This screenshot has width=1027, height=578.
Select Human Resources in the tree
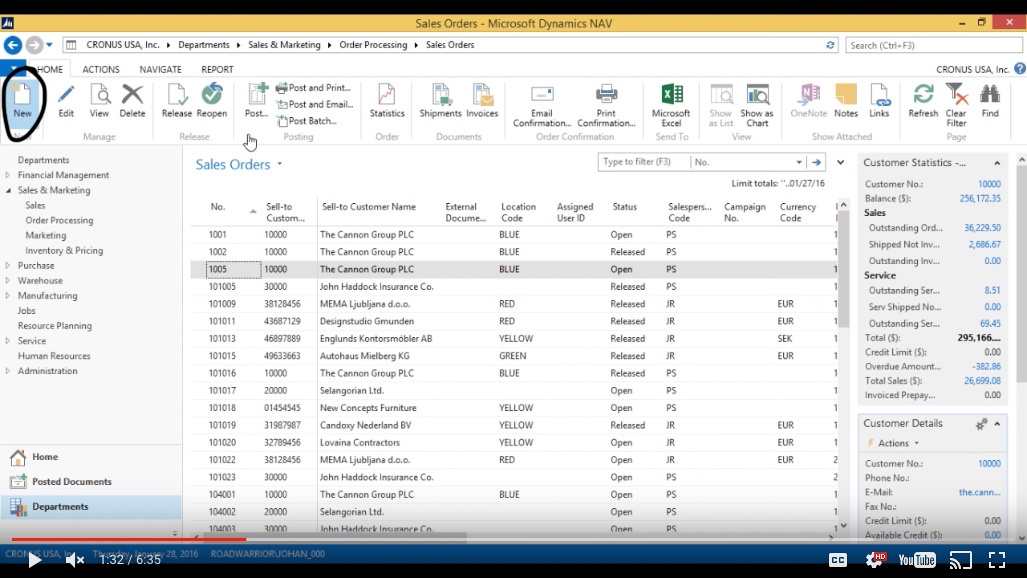pos(54,356)
